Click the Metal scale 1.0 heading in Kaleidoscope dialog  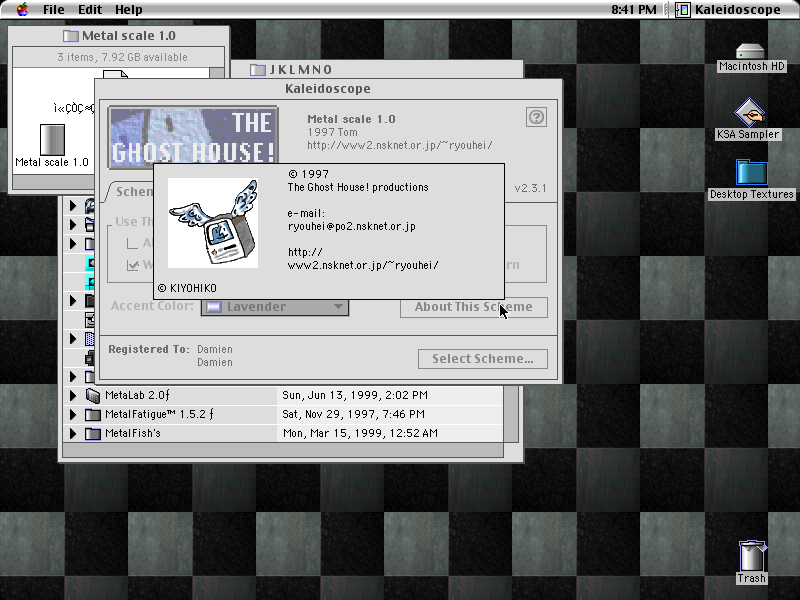[x=351, y=119]
